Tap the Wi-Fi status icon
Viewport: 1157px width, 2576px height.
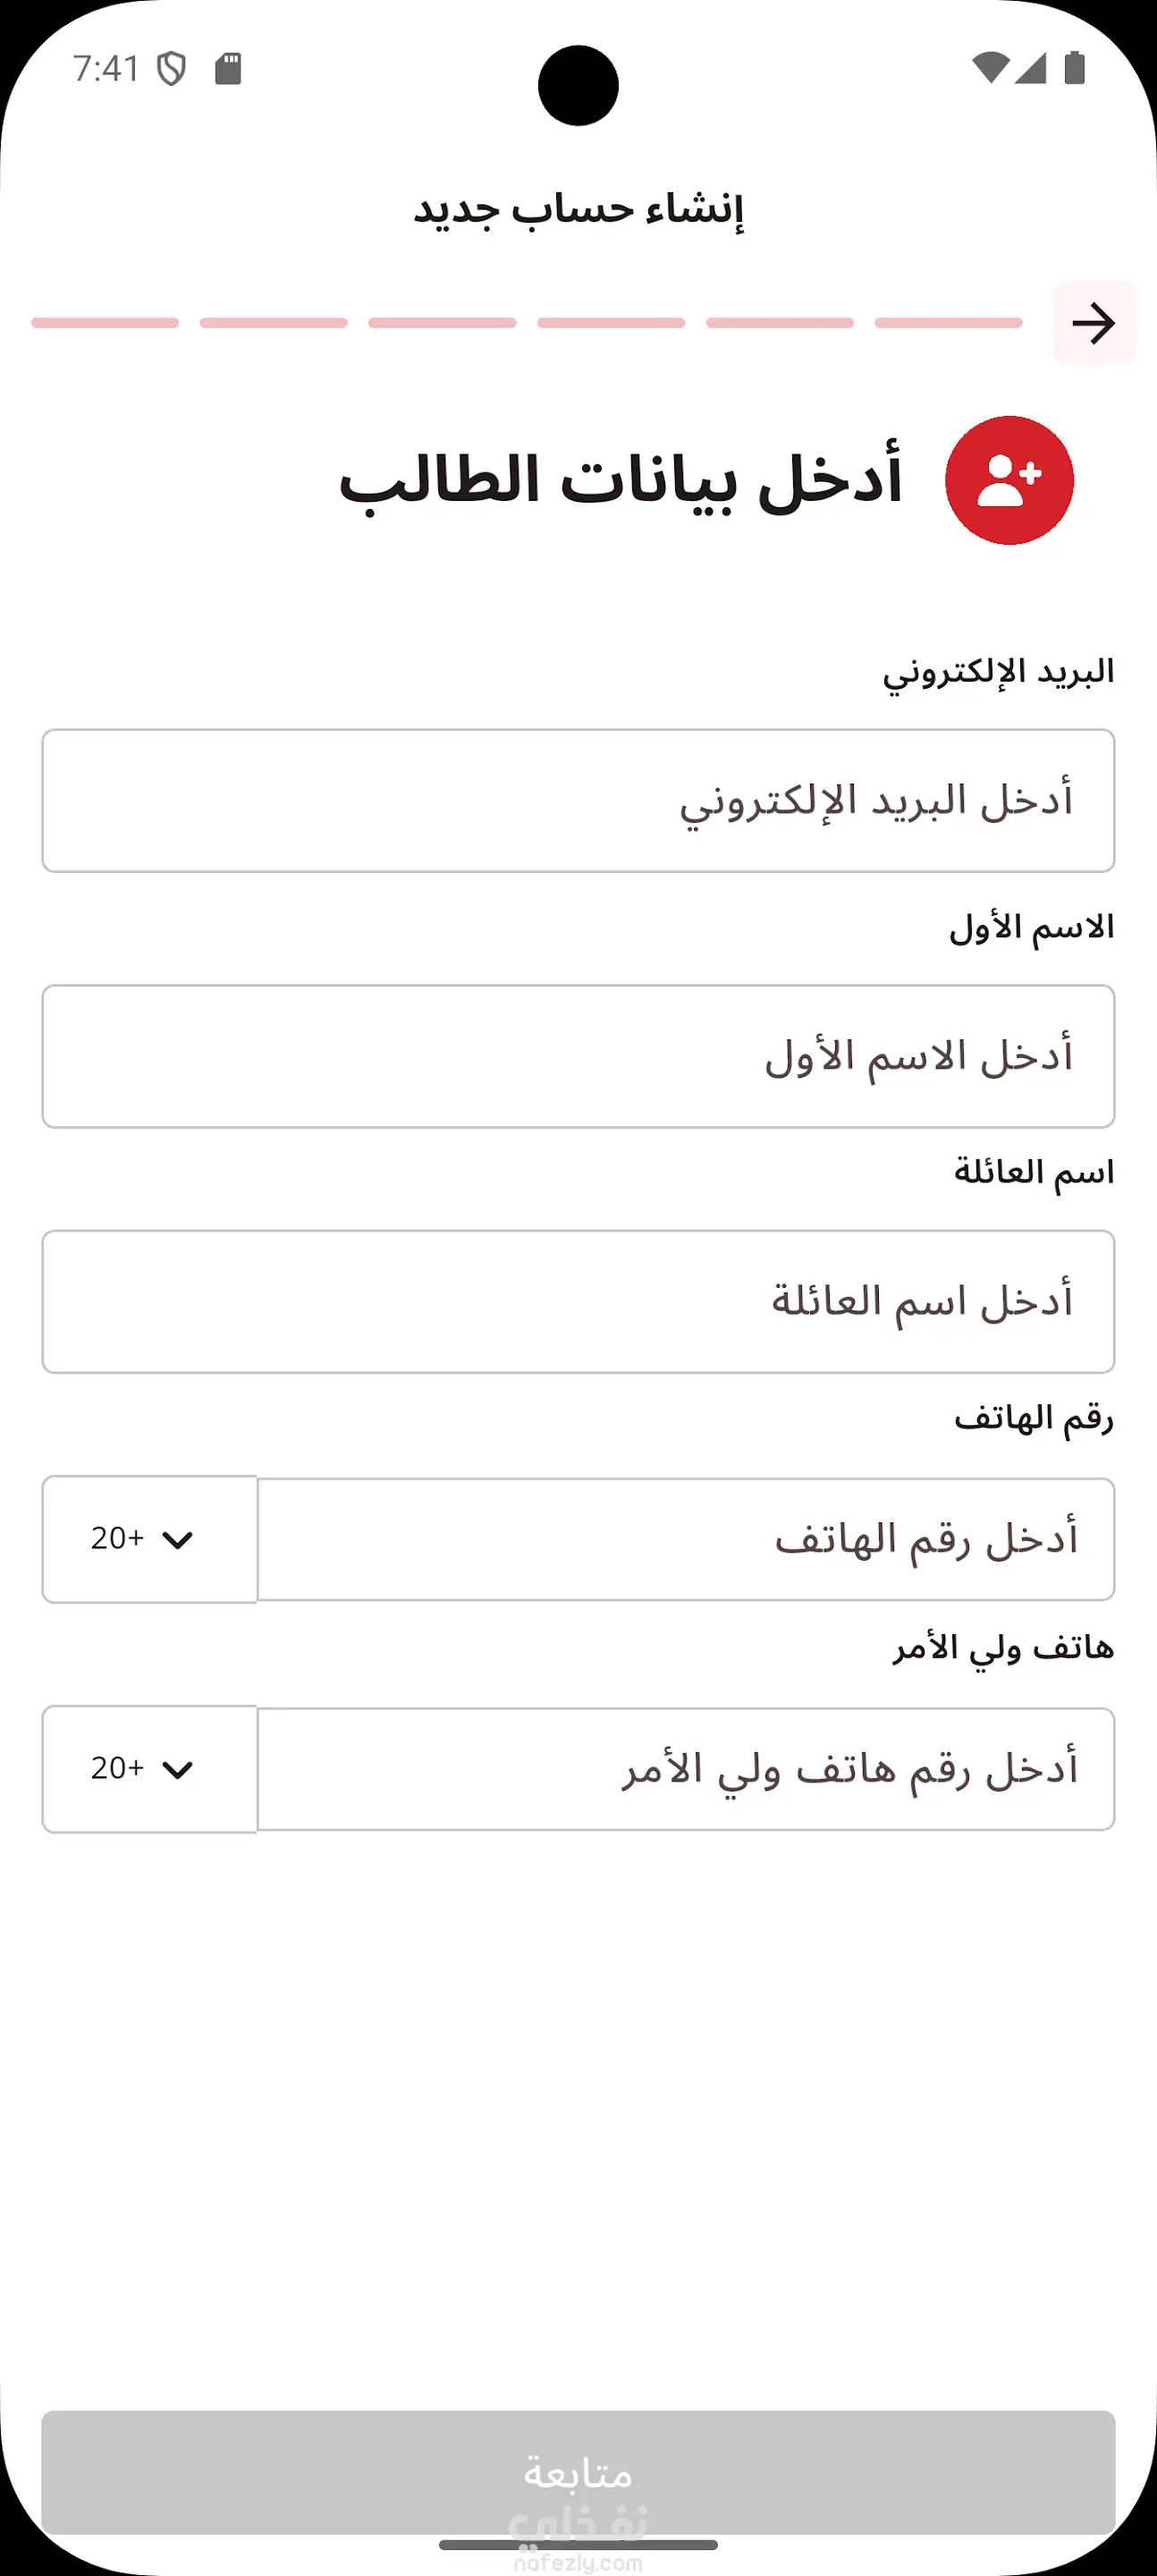989,68
